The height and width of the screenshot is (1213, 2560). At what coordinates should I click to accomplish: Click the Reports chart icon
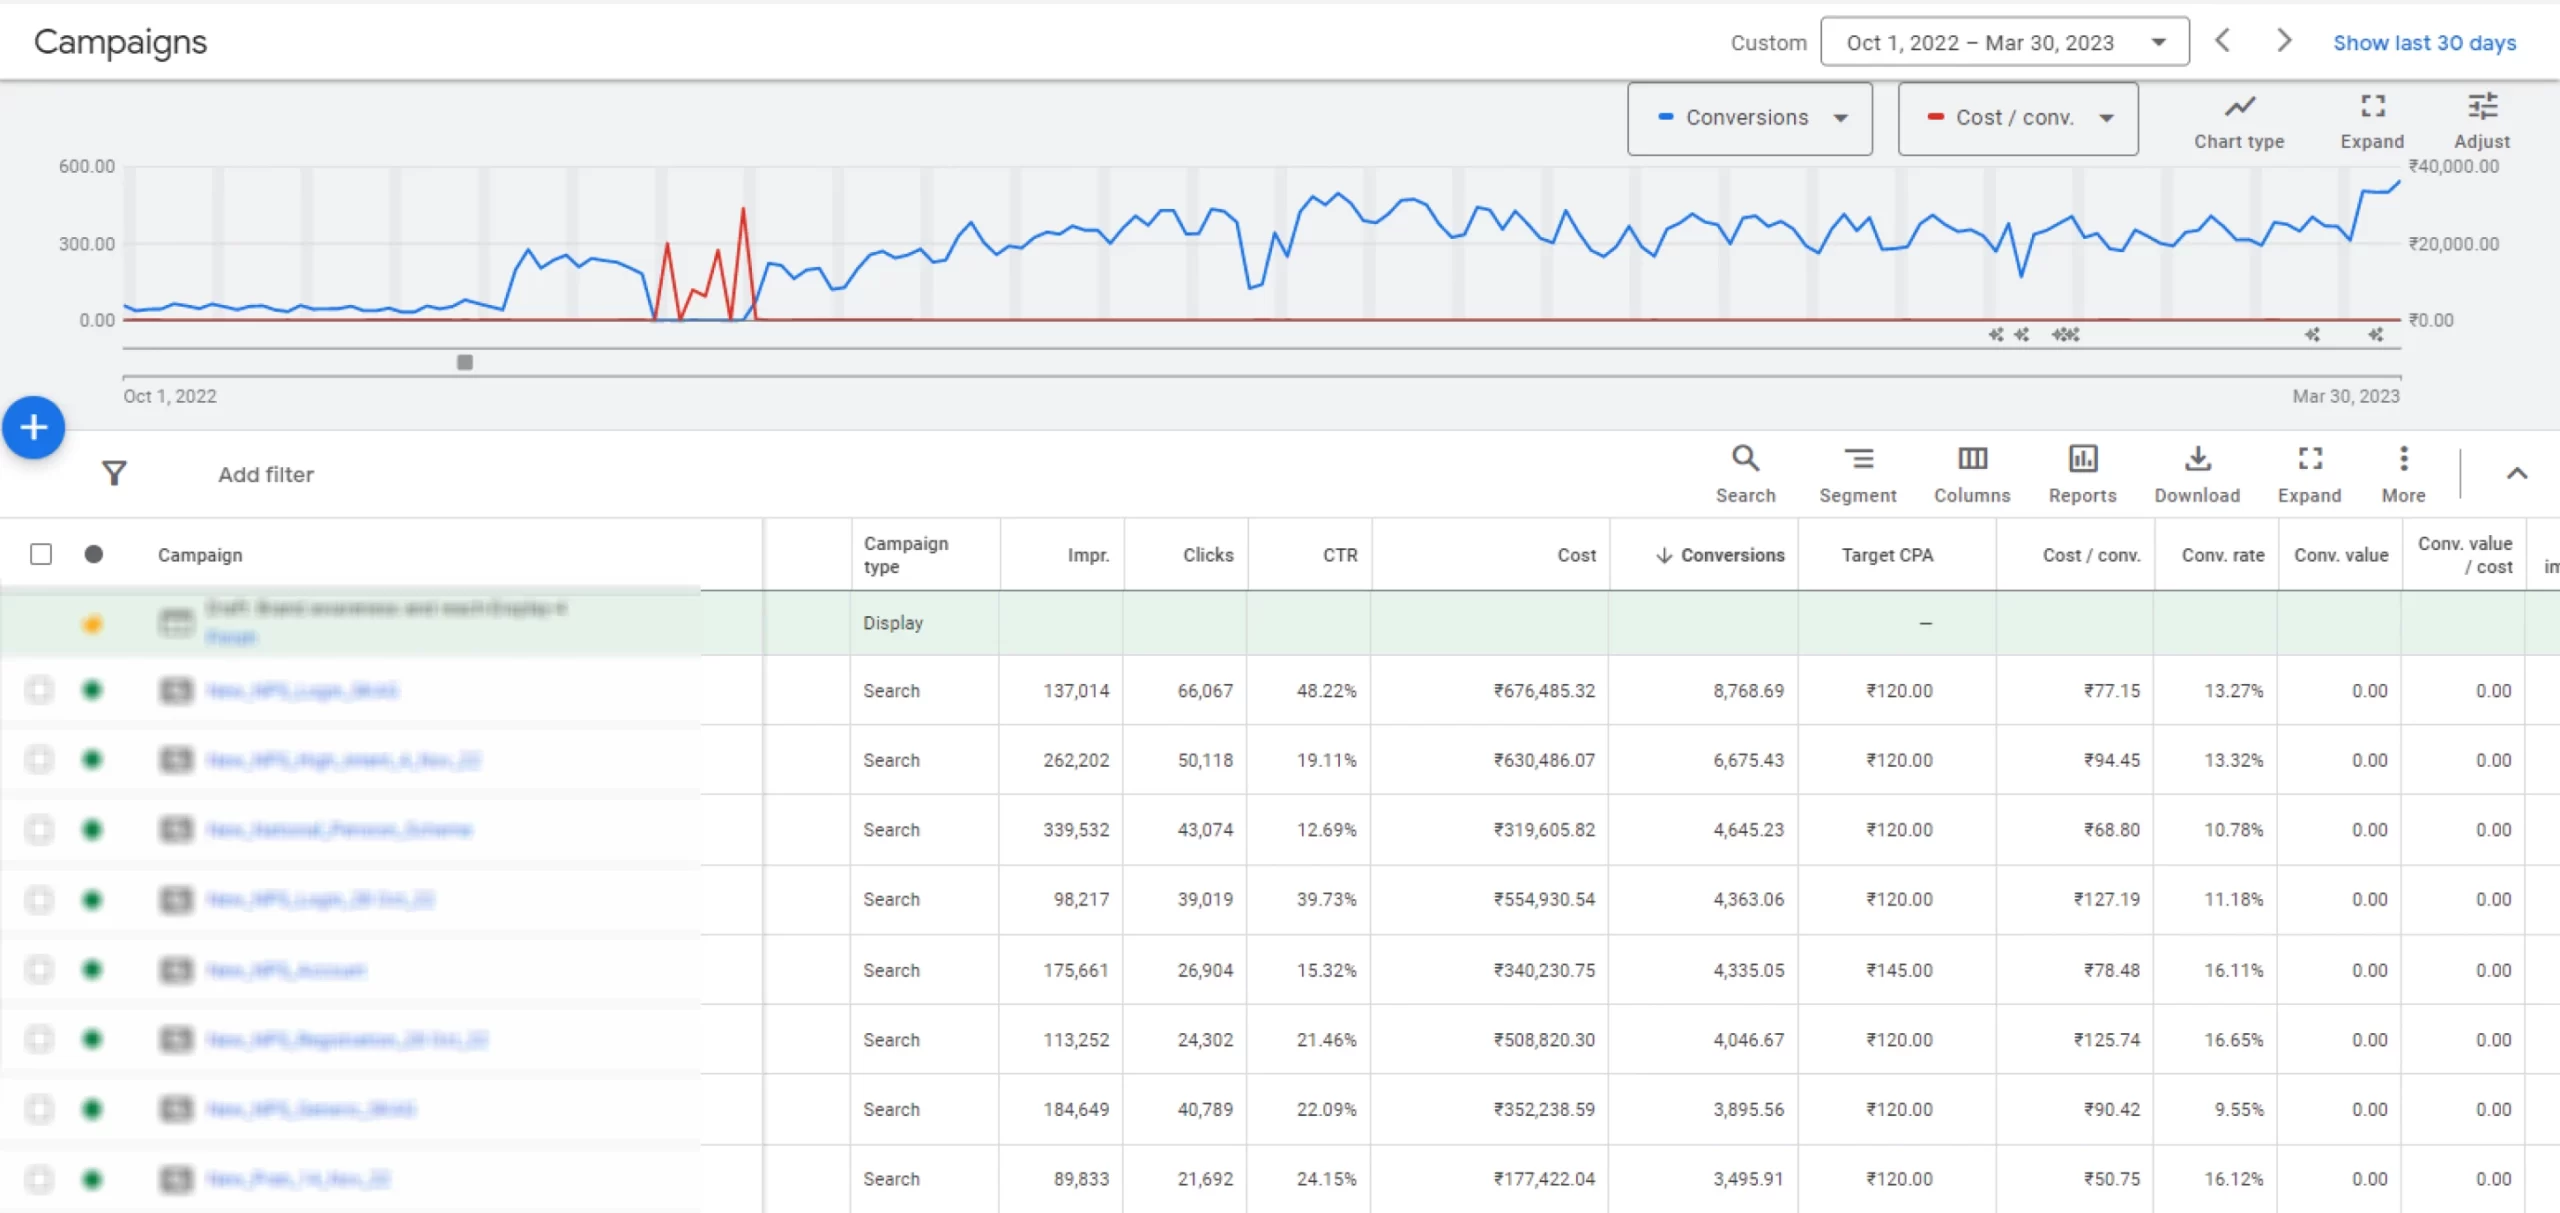[x=2082, y=459]
